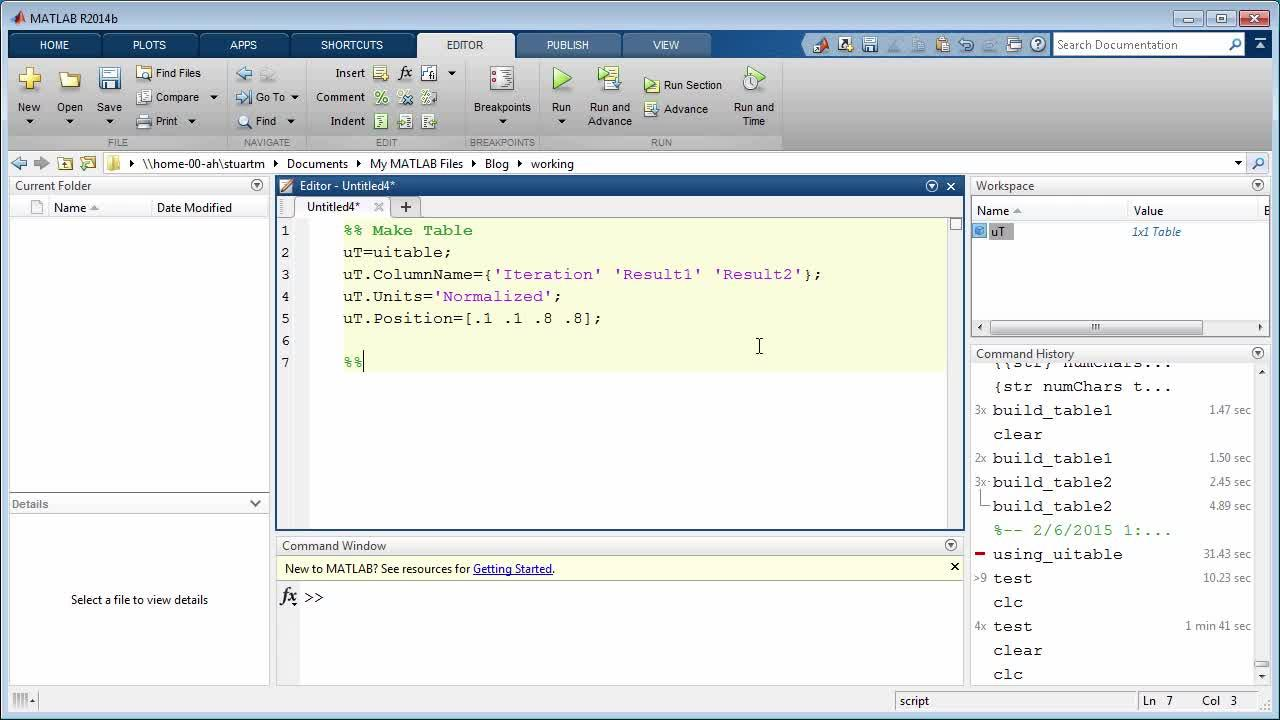This screenshot has width=1280, height=720.
Task: Switch to the APPS tab
Action: 243,45
